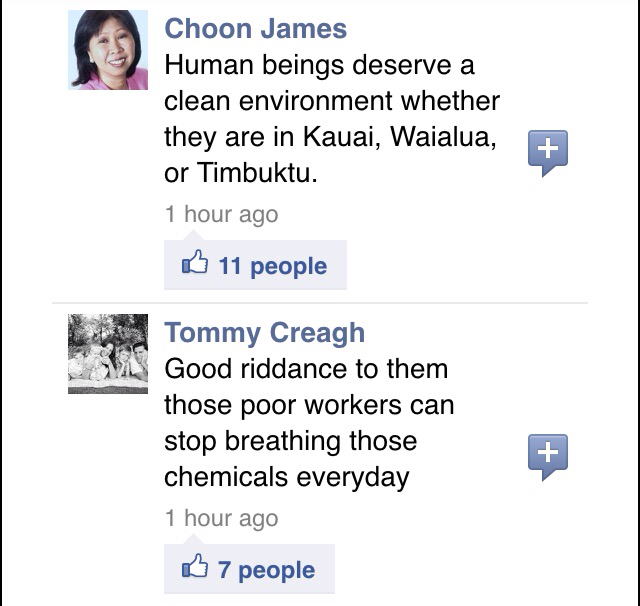640x606 pixels.
Task: Open Choon James's profile photo
Action: coord(107,51)
